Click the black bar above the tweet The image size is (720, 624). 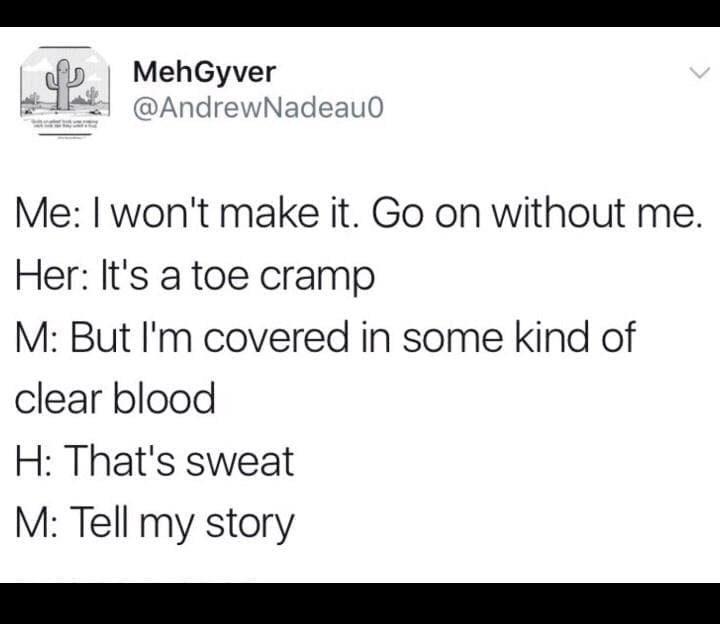click(360, 13)
